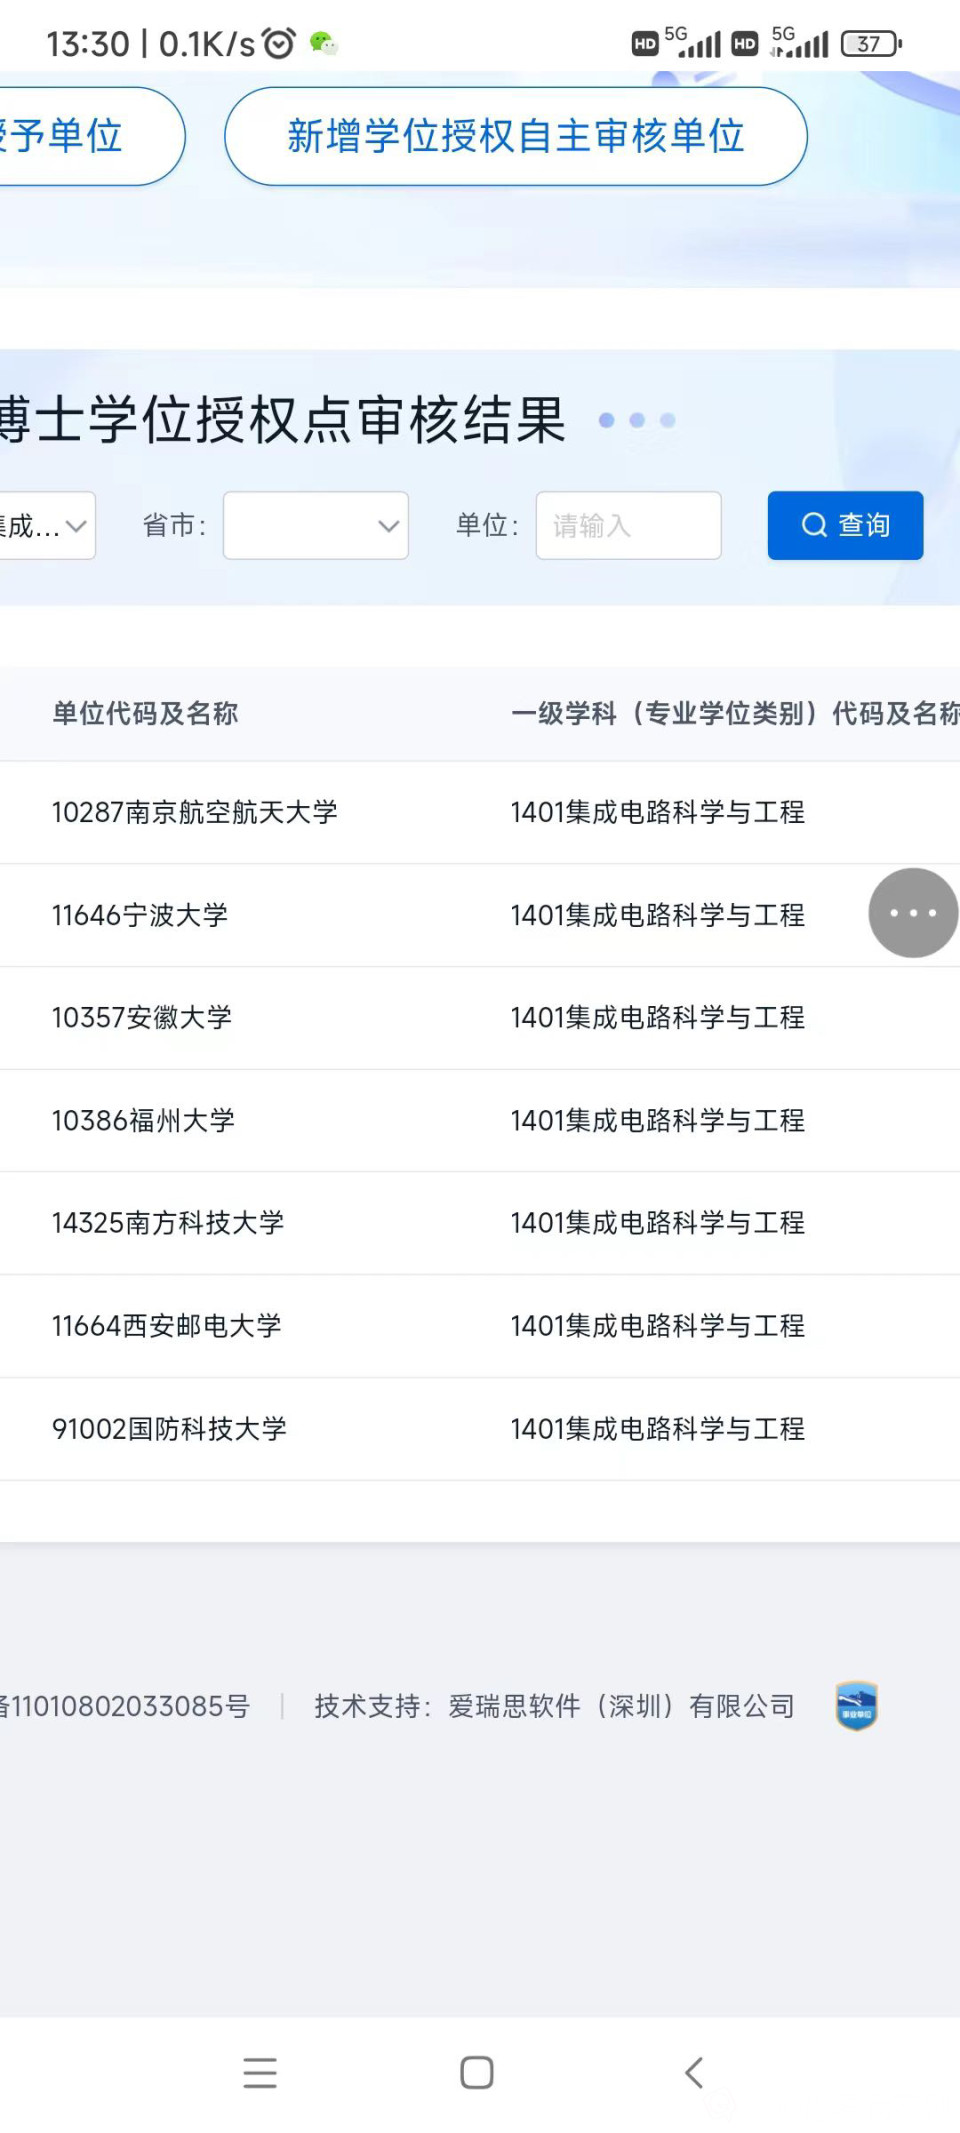Select 新增学位授权自主审核单位 tab
Image resolution: width=960 pixels, height=2133 pixels.
515,136
